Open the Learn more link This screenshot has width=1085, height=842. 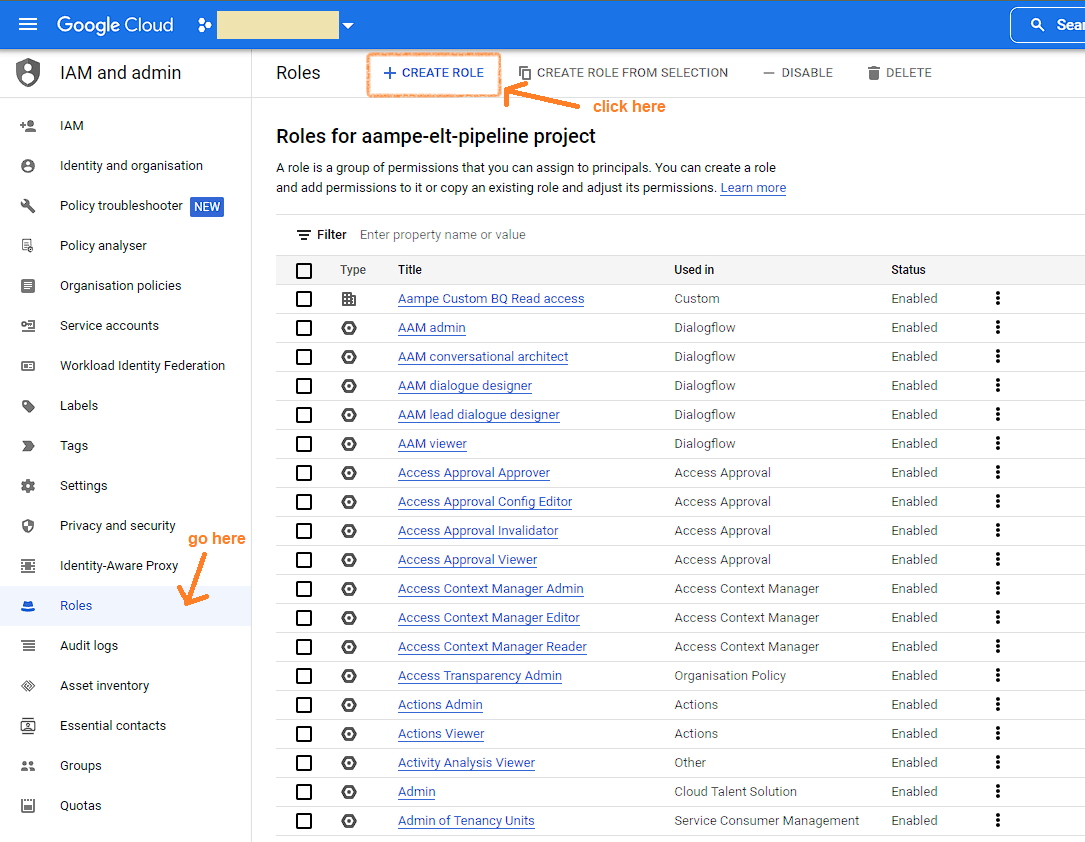[753, 188]
